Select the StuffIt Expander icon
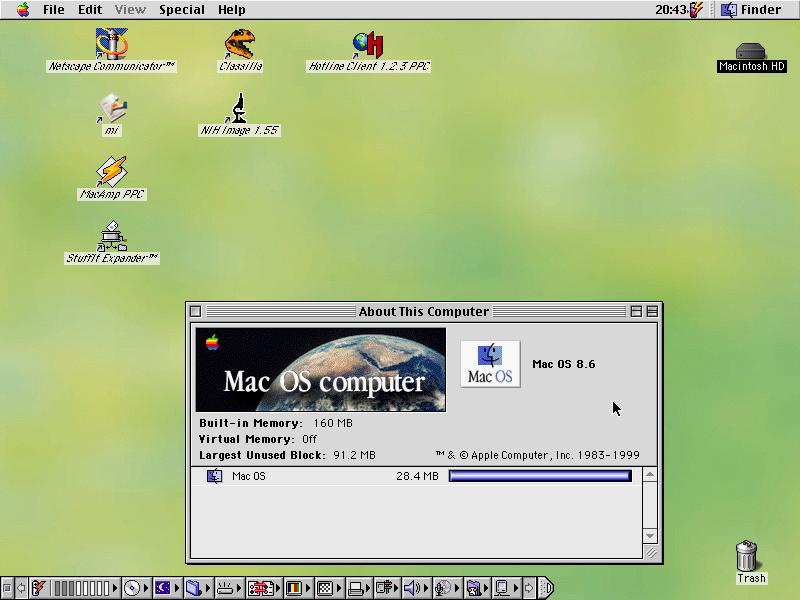This screenshot has height=600, width=800. point(112,235)
